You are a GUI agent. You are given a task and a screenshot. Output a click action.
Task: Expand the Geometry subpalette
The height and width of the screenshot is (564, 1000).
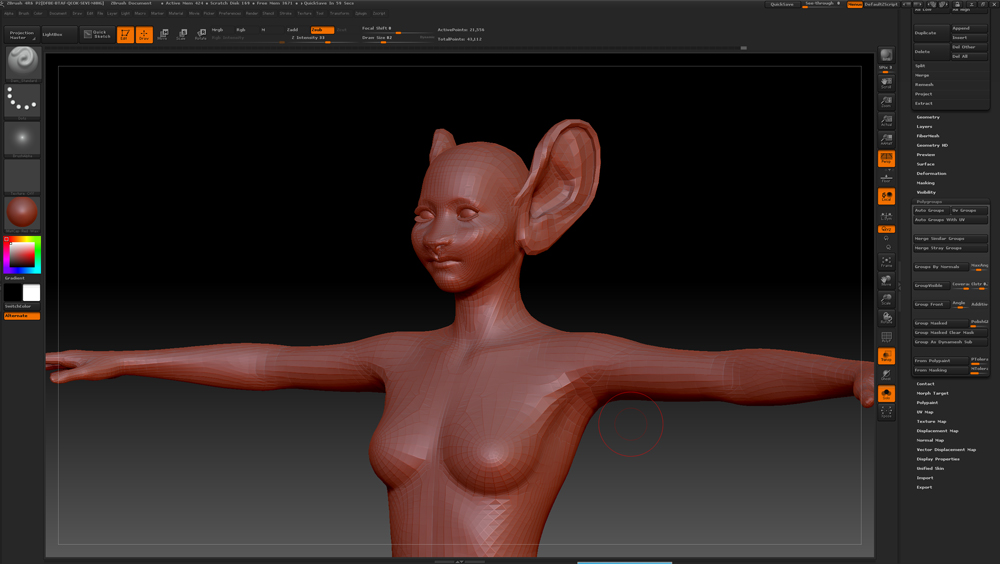pos(928,117)
